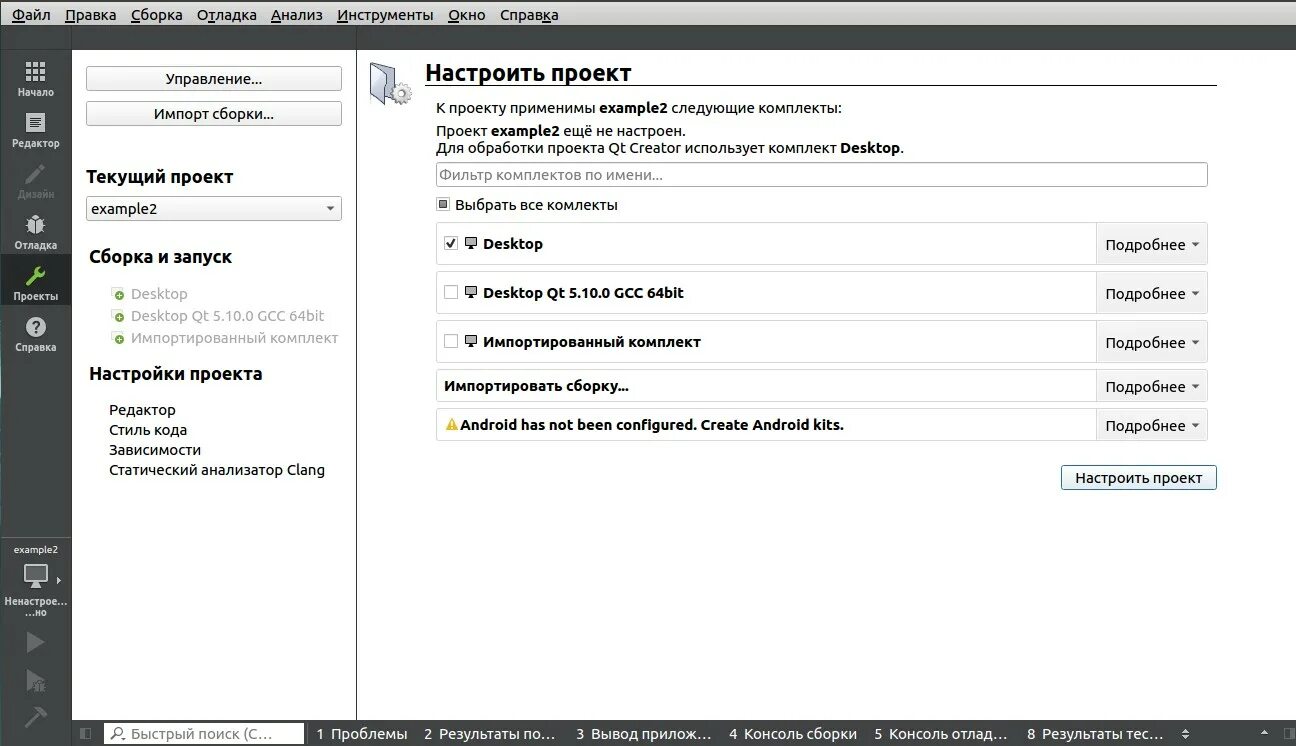Focus the Быстрый поиск field
Image resolution: width=1296 pixels, height=746 pixels.
coord(204,734)
